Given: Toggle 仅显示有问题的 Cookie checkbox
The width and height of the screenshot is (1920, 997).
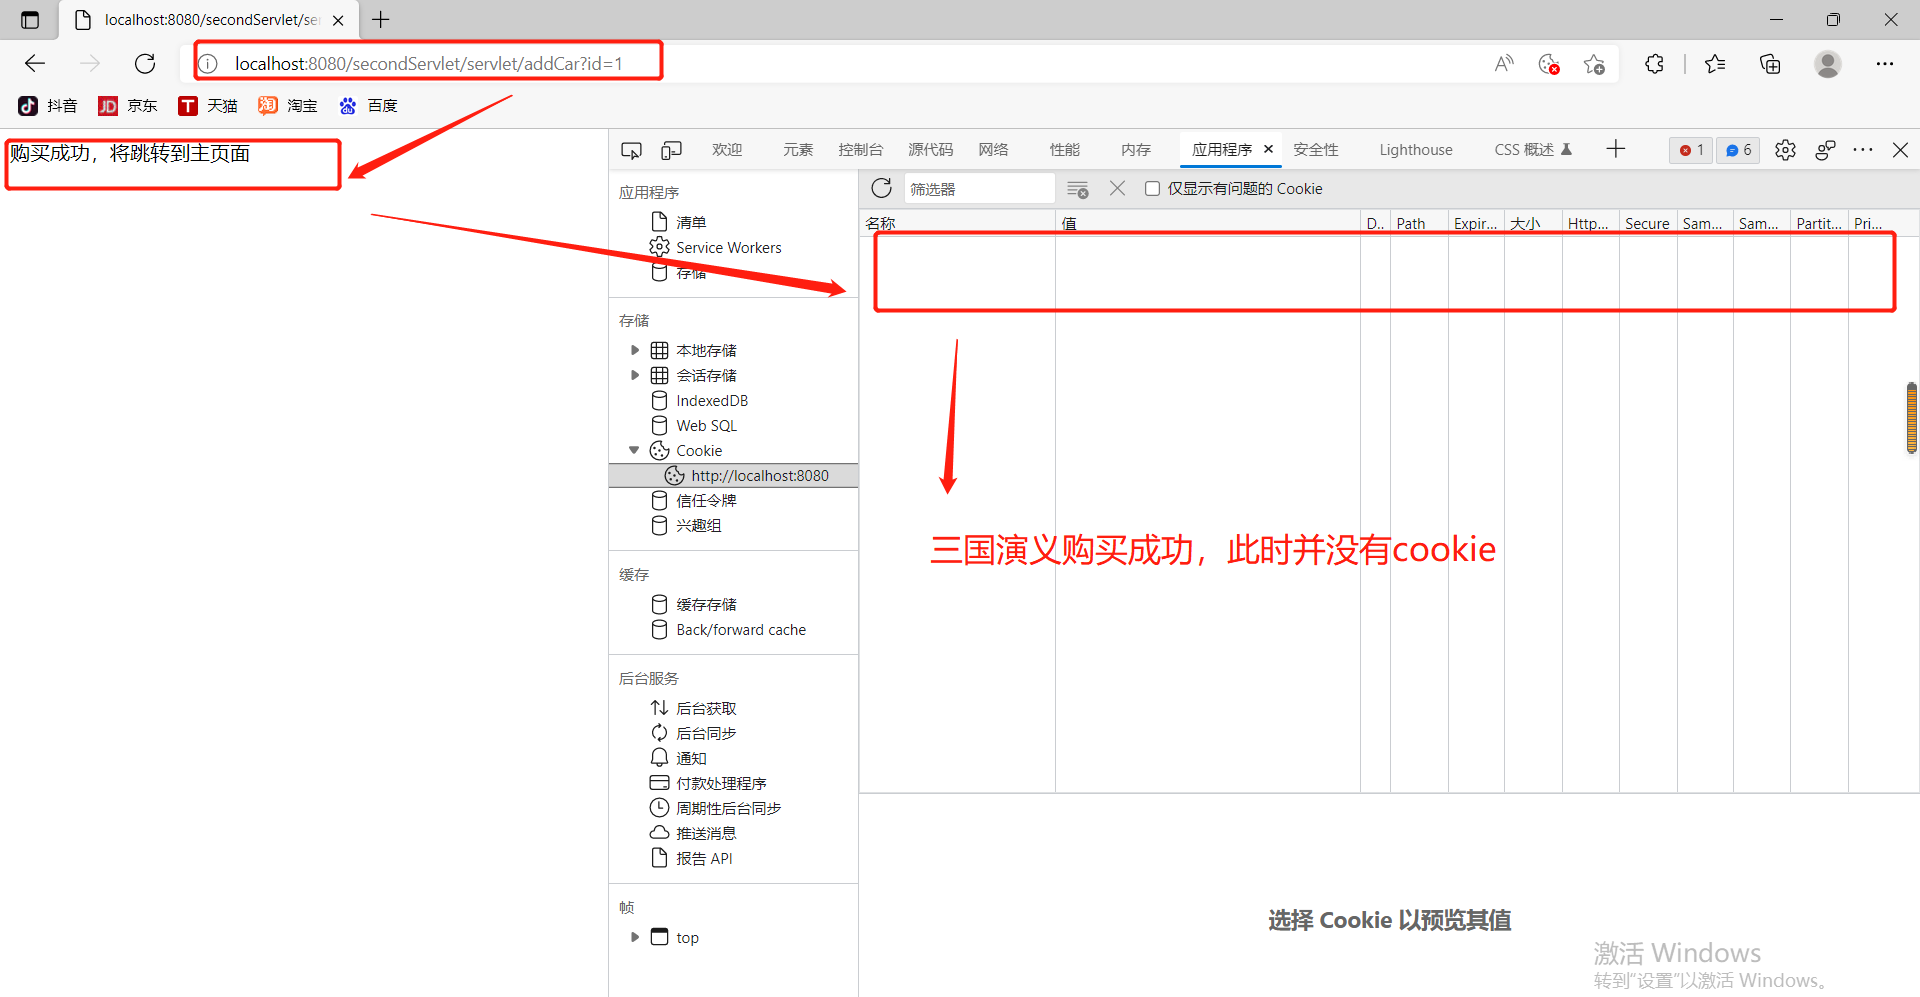Looking at the screenshot, I should (1152, 188).
